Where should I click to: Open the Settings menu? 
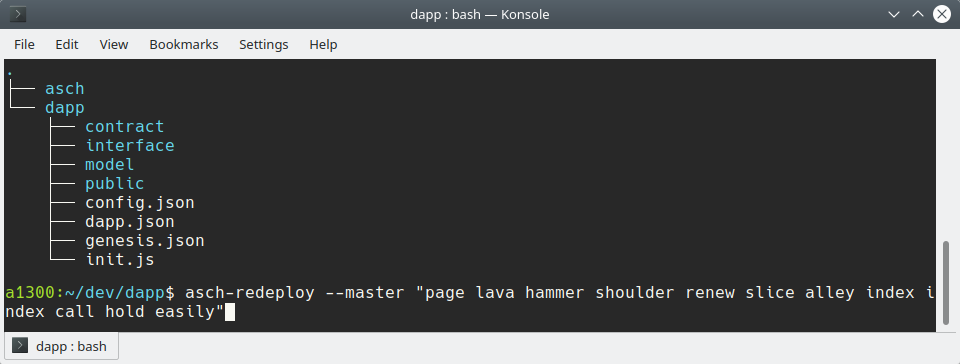(263, 45)
